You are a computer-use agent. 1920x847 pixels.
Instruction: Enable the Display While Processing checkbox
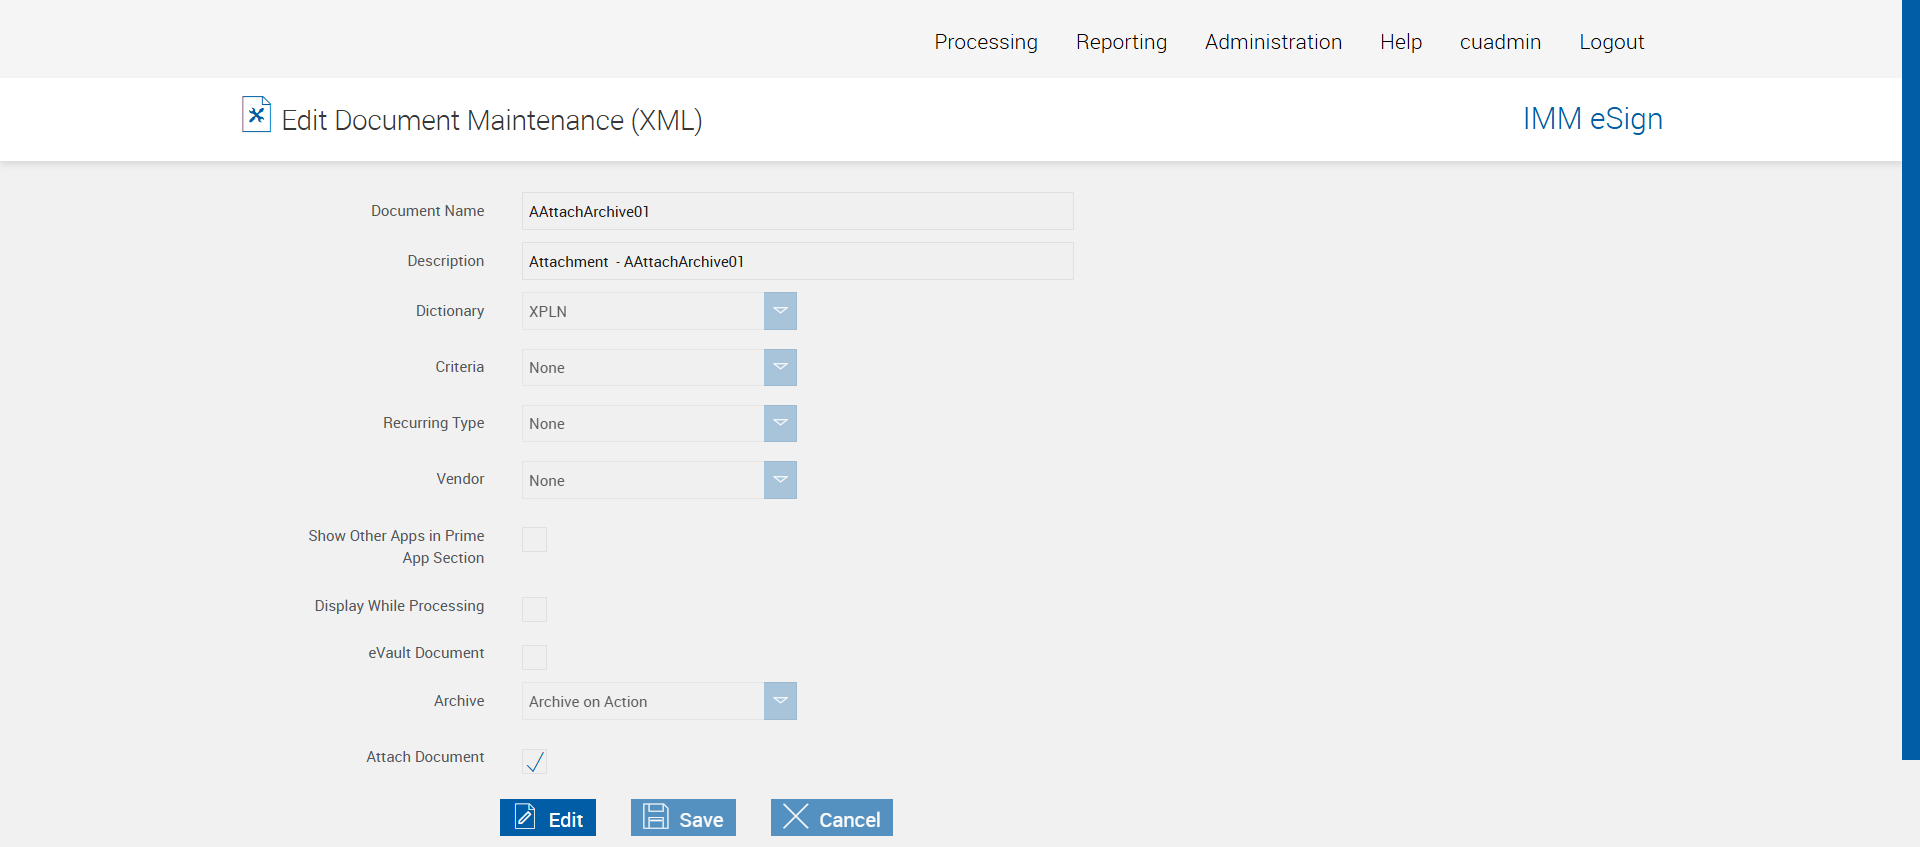pyautogui.click(x=535, y=610)
